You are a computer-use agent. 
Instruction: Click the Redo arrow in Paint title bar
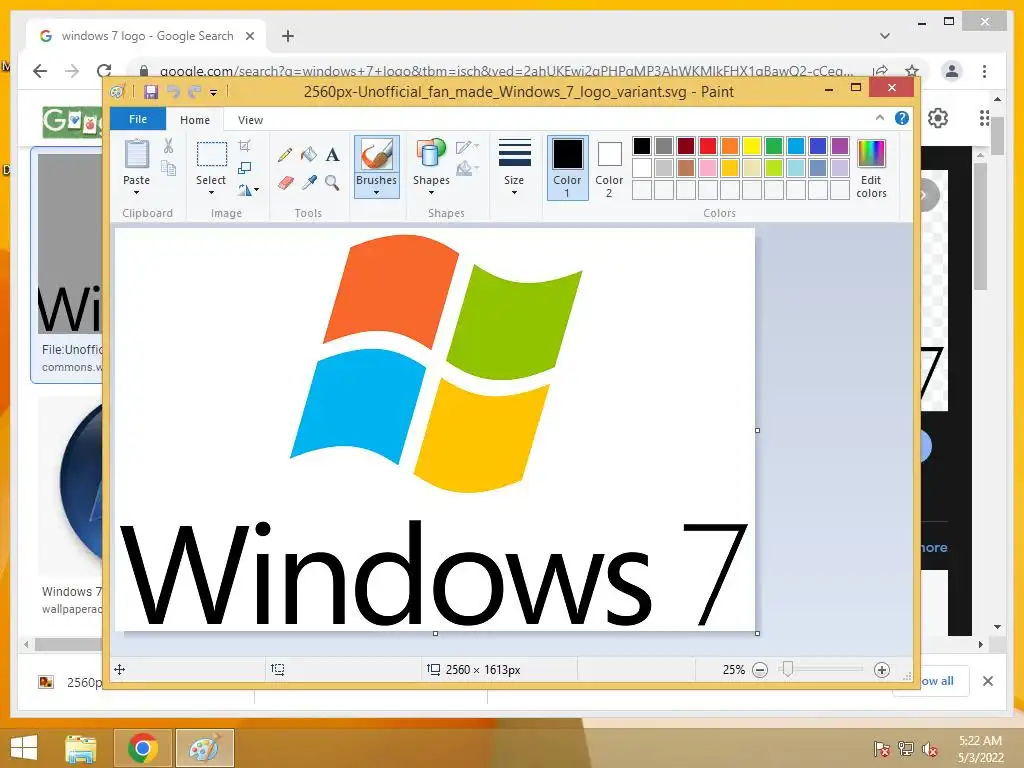coord(195,92)
